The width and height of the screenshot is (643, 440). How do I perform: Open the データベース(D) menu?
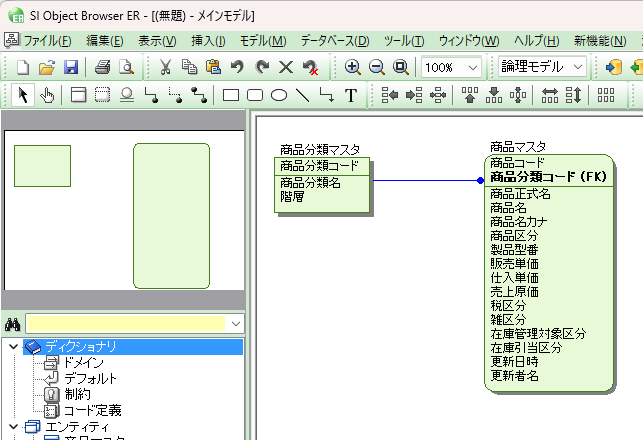click(335, 41)
